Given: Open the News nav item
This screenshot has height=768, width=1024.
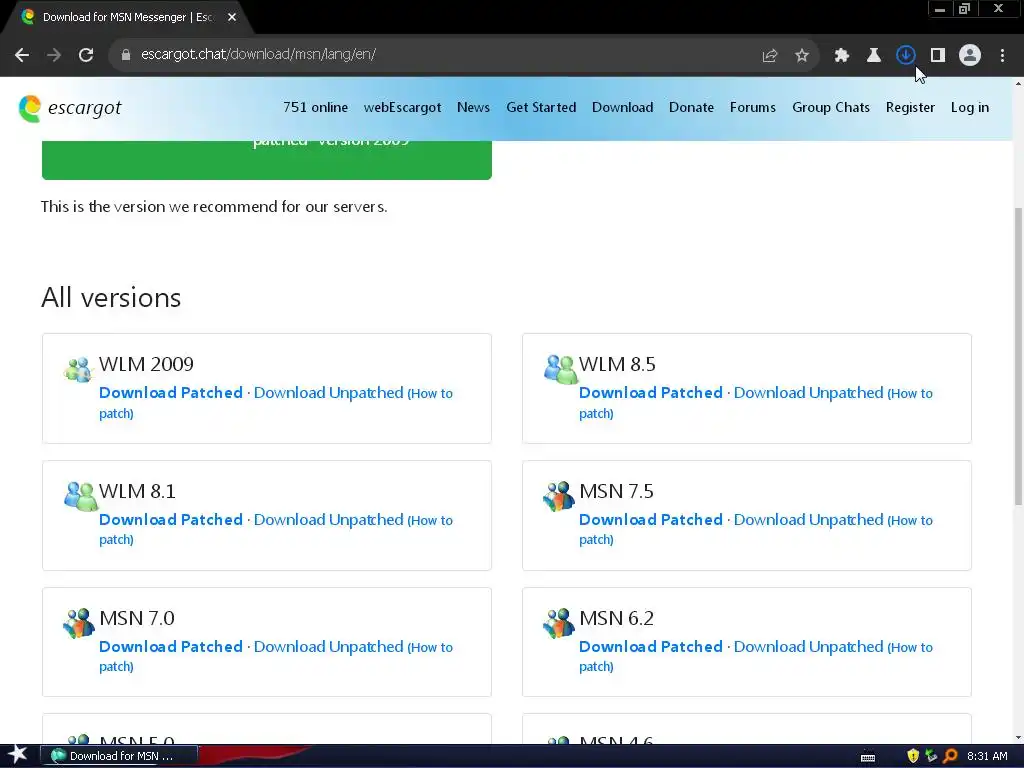Looking at the screenshot, I should coord(473,108).
